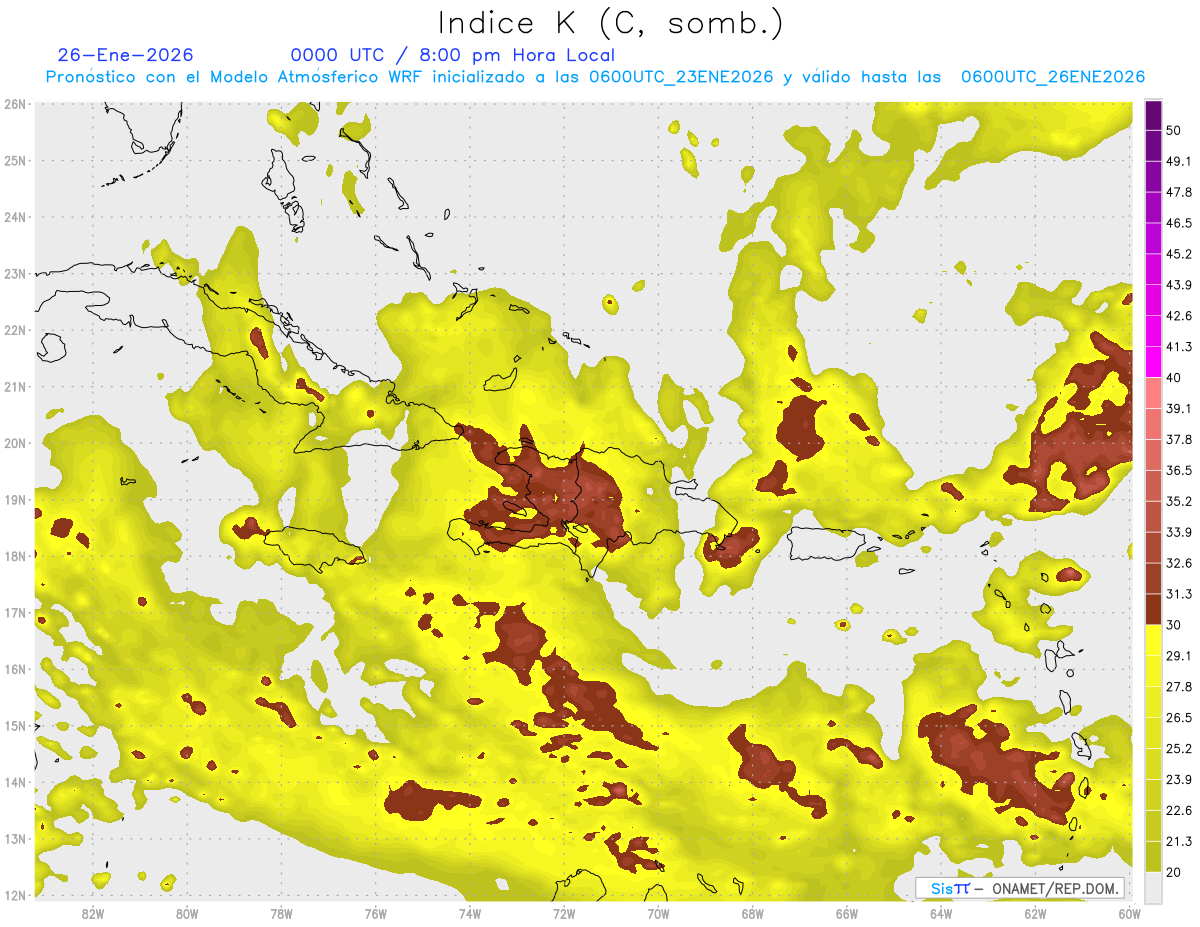Click the color scale label '39.1'
The width and height of the screenshot is (1200, 927).
tap(1178, 408)
